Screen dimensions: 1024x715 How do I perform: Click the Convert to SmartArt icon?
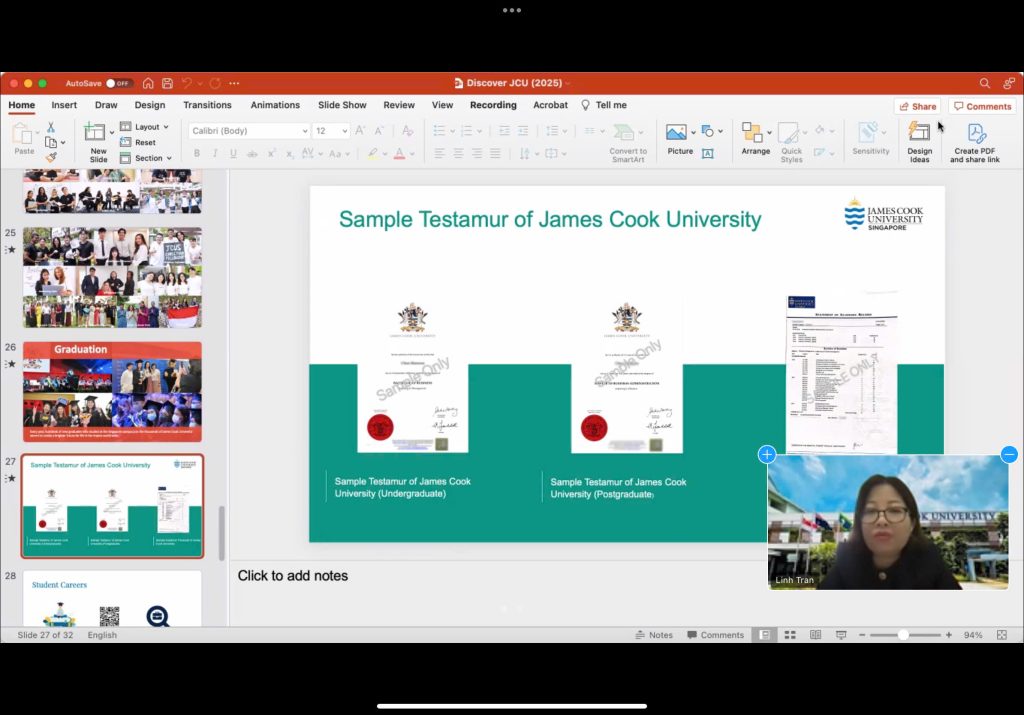(625, 133)
